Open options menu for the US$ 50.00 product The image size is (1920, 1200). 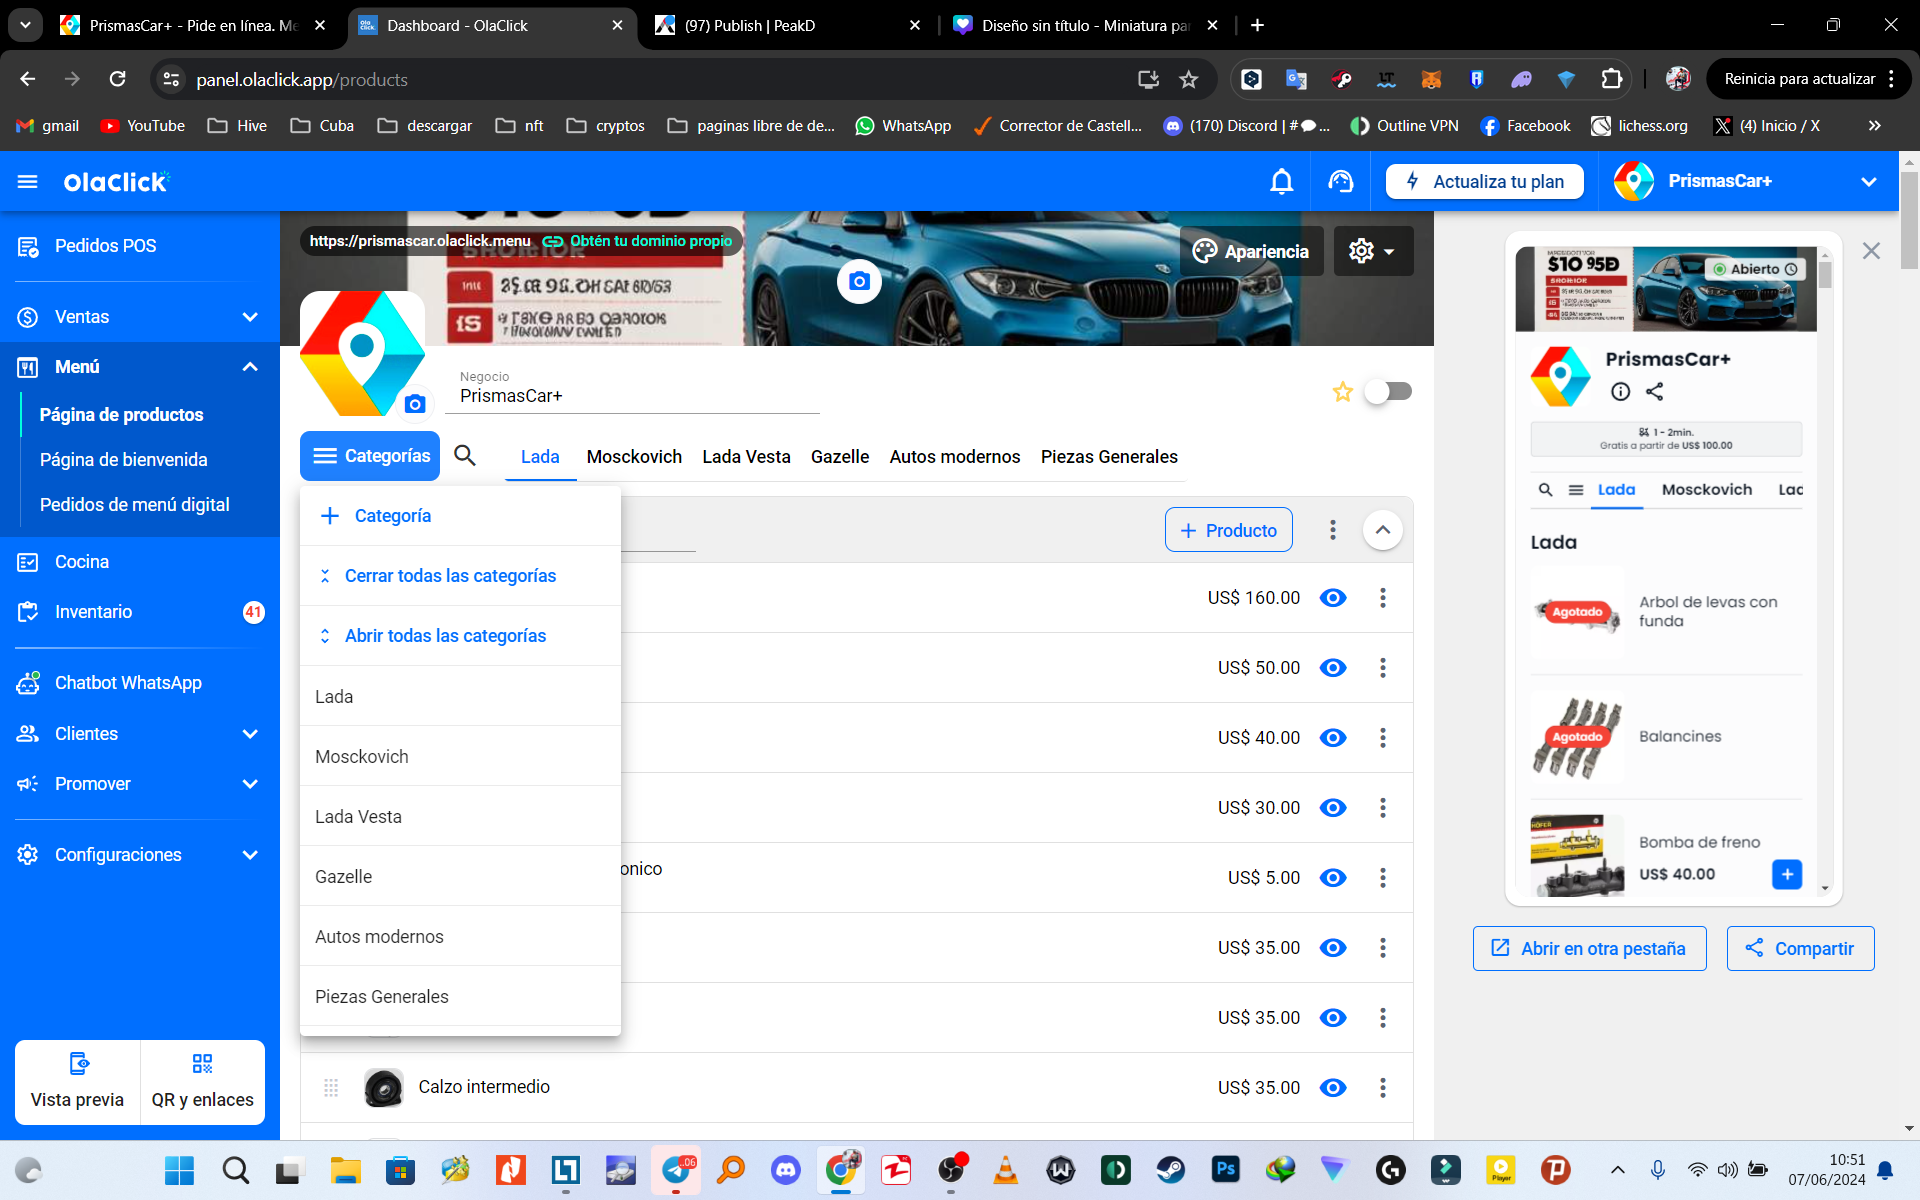click(1383, 667)
